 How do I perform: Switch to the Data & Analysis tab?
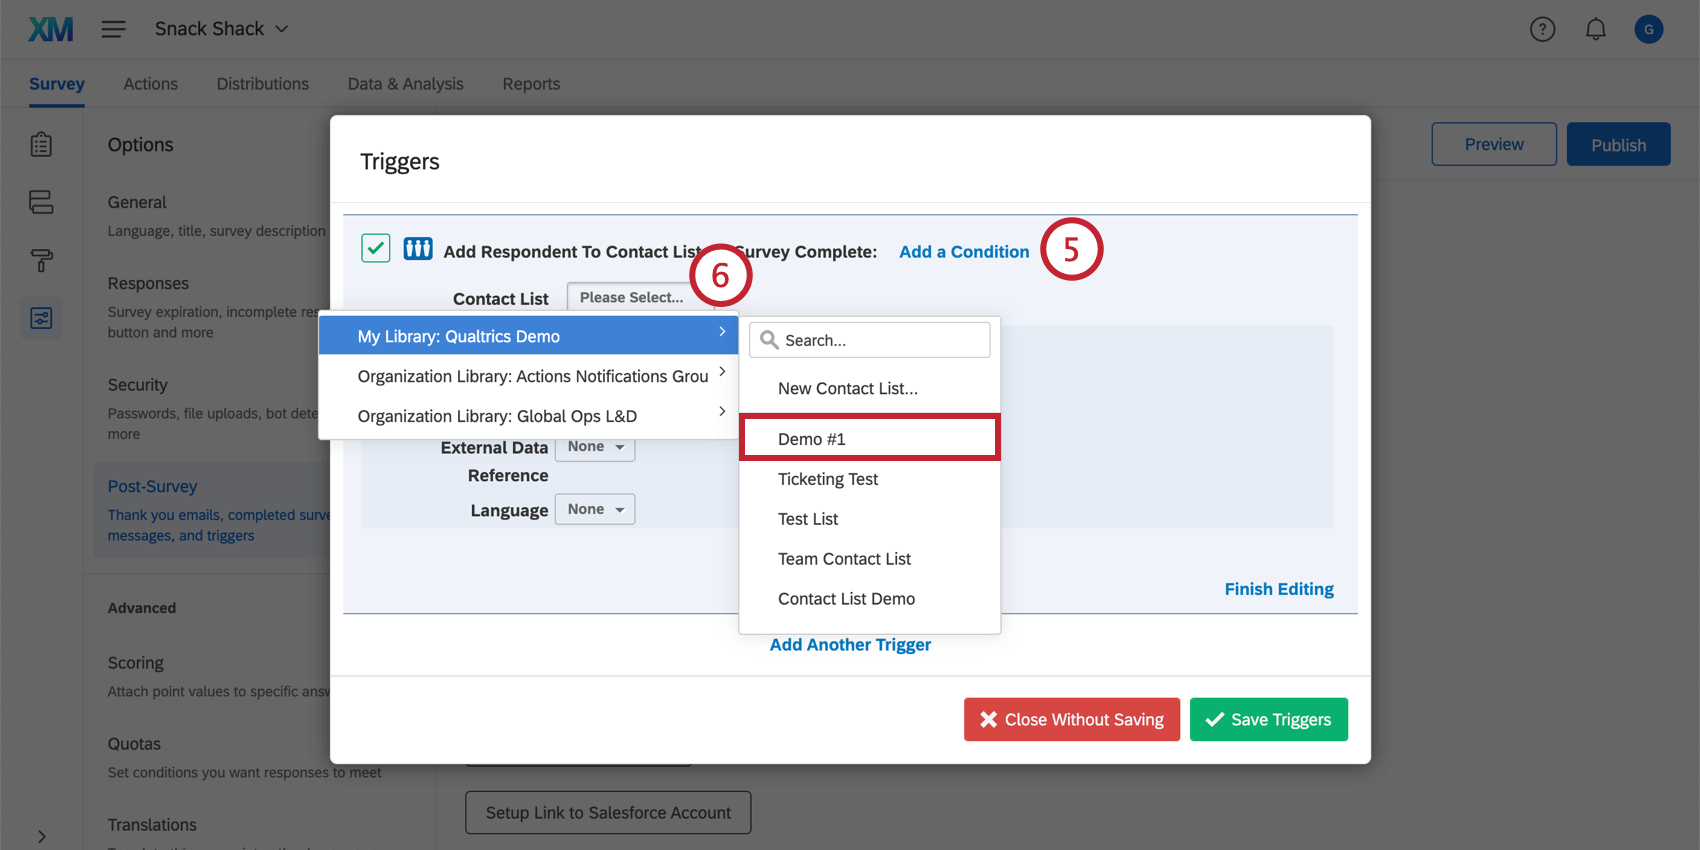[405, 84]
